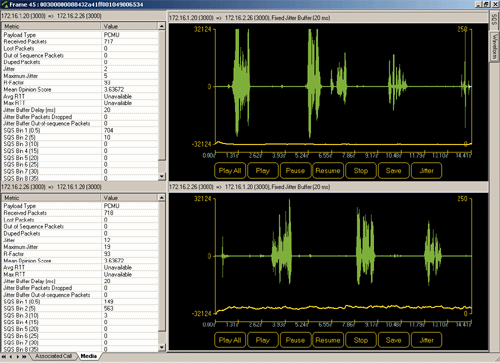The height and width of the screenshot is (363, 500).
Task: Select lower SQS Bin 2 value 563
Action: [109, 308]
